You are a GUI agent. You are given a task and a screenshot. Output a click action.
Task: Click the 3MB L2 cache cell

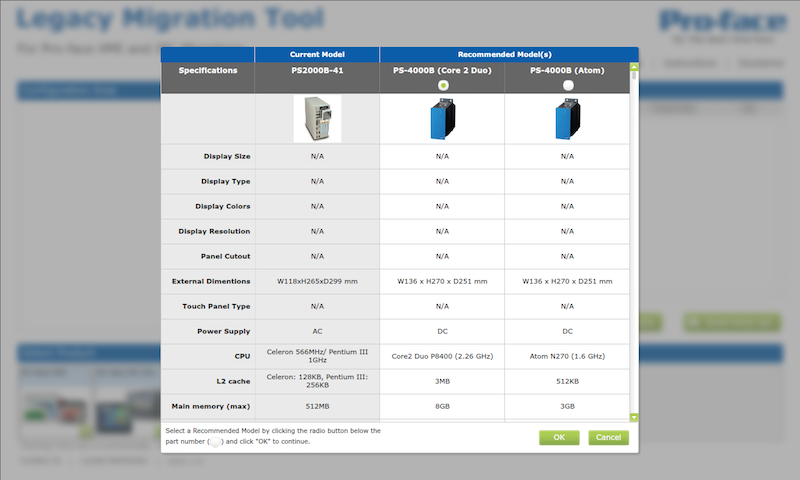442,382
